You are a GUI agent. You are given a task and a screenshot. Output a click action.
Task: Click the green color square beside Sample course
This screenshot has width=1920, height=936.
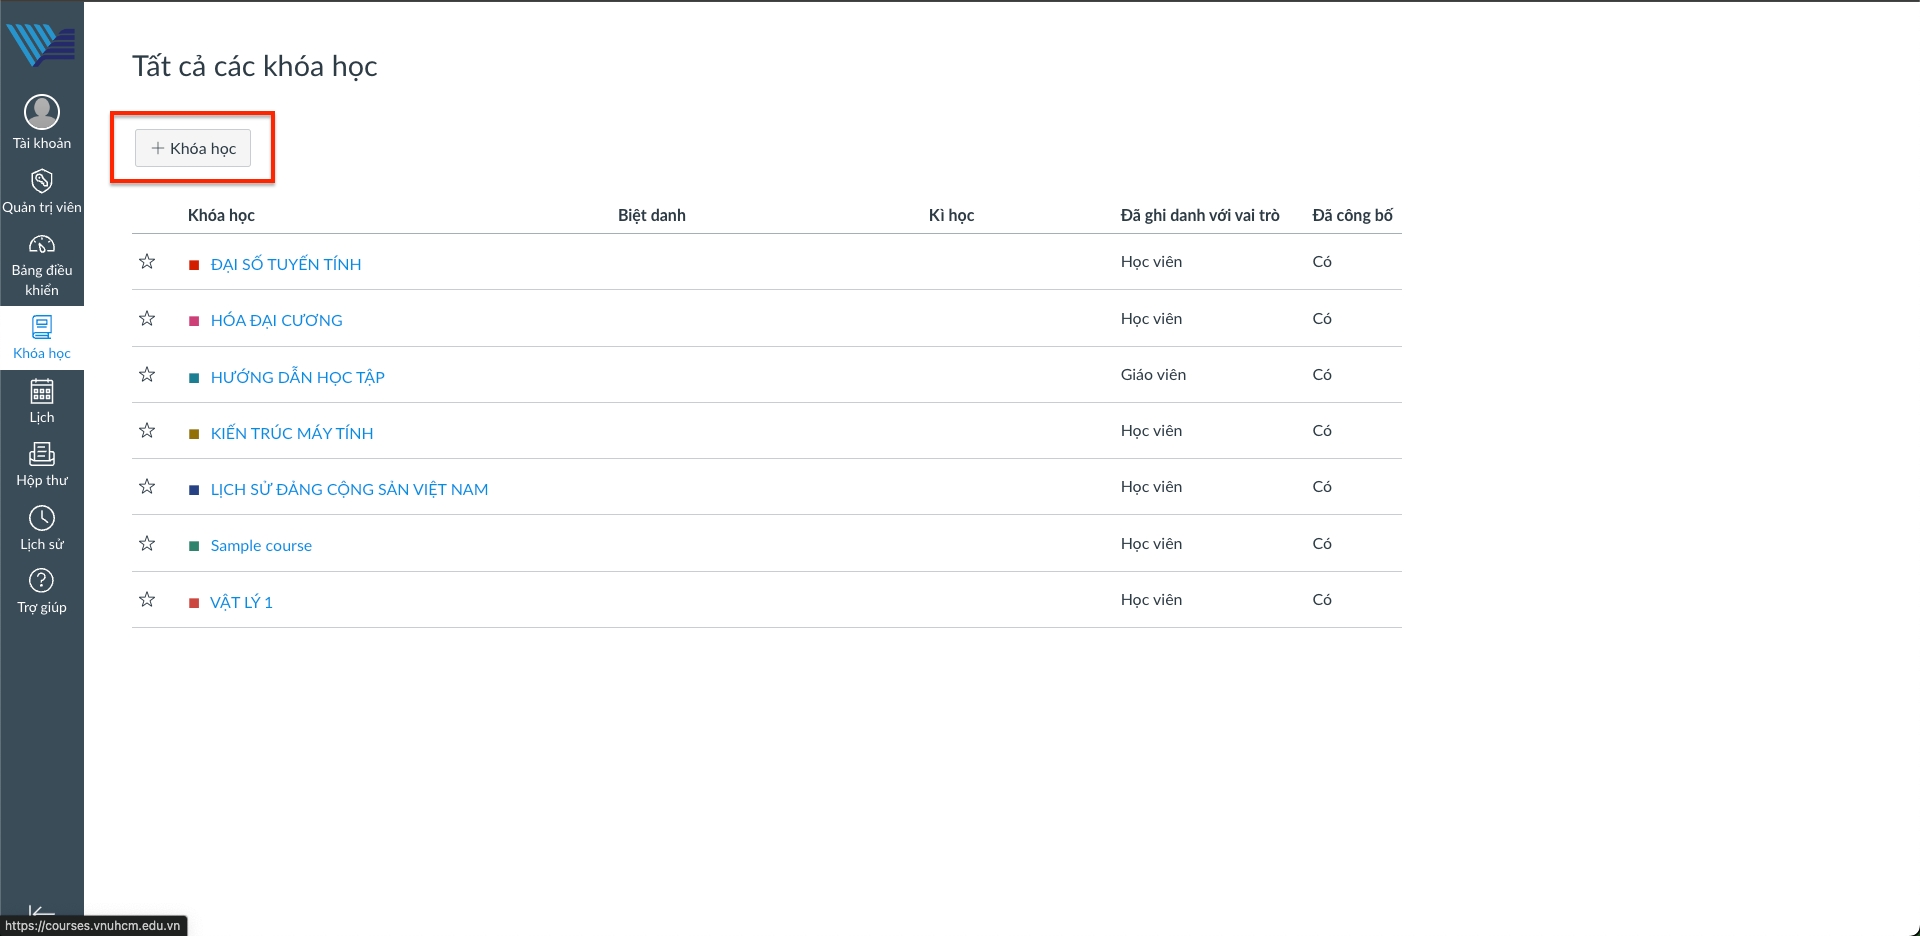pos(194,546)
